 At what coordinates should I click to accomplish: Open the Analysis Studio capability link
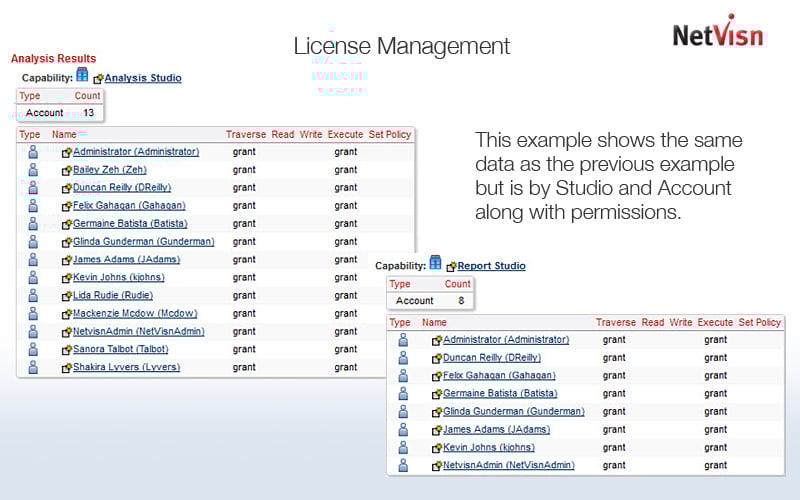143,78
